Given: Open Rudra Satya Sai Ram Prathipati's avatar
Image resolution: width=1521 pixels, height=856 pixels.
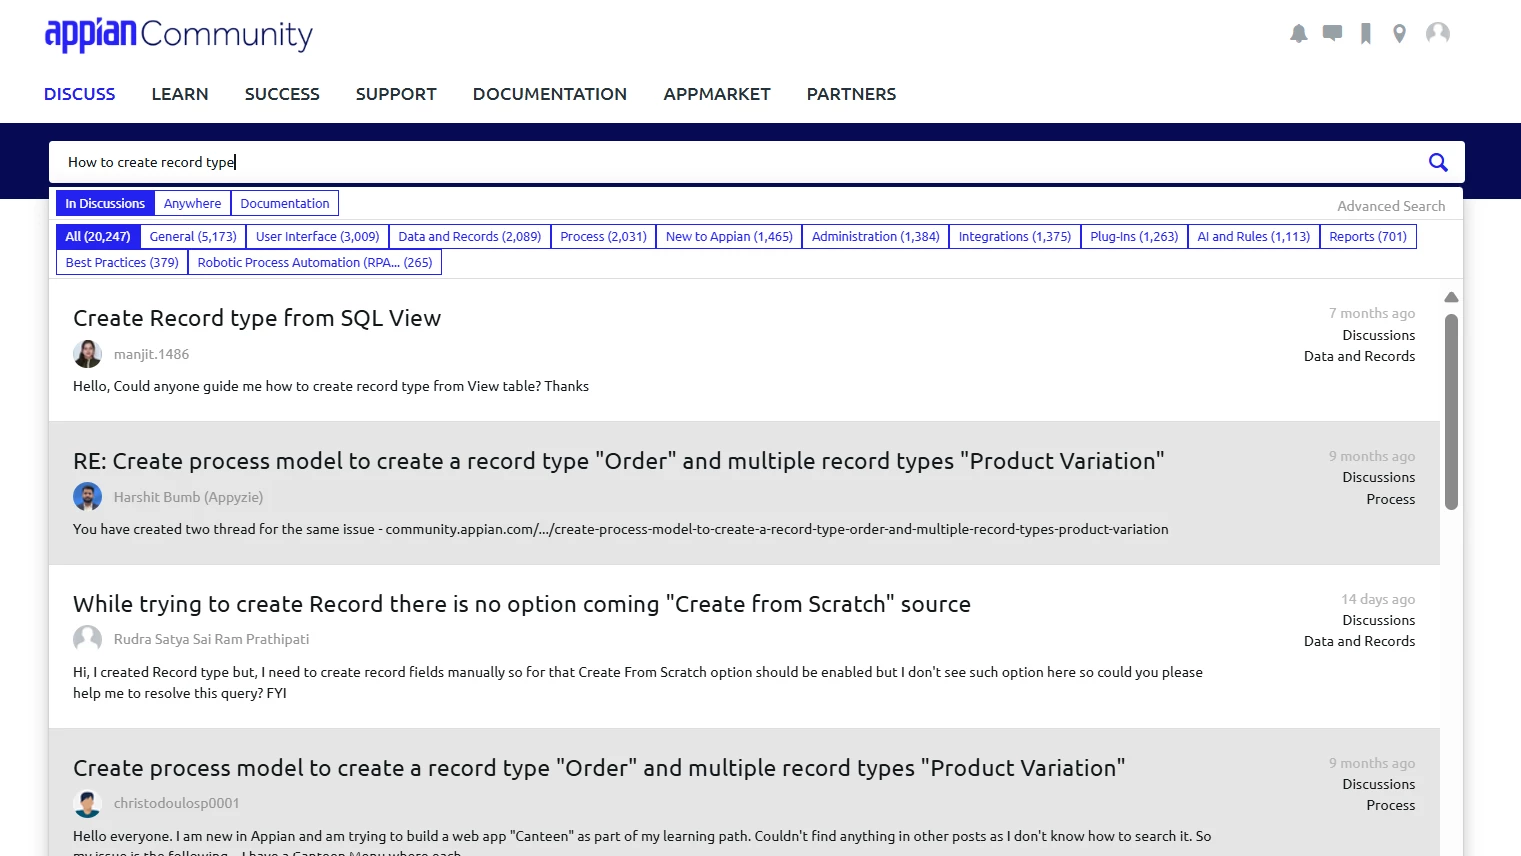Looking at the screenshot, I should point(87,639).
